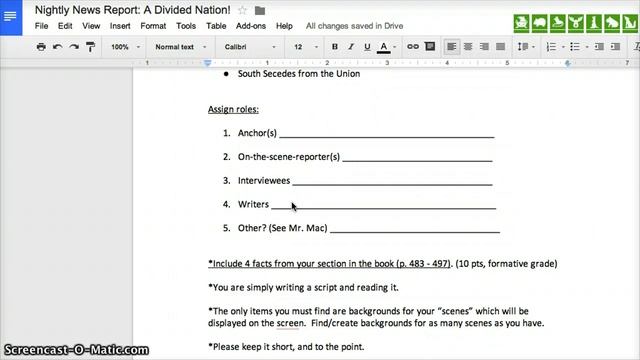Open the File menu
Image resolution: width=640 pixels, height=360 pixels.
click(41, 26)
